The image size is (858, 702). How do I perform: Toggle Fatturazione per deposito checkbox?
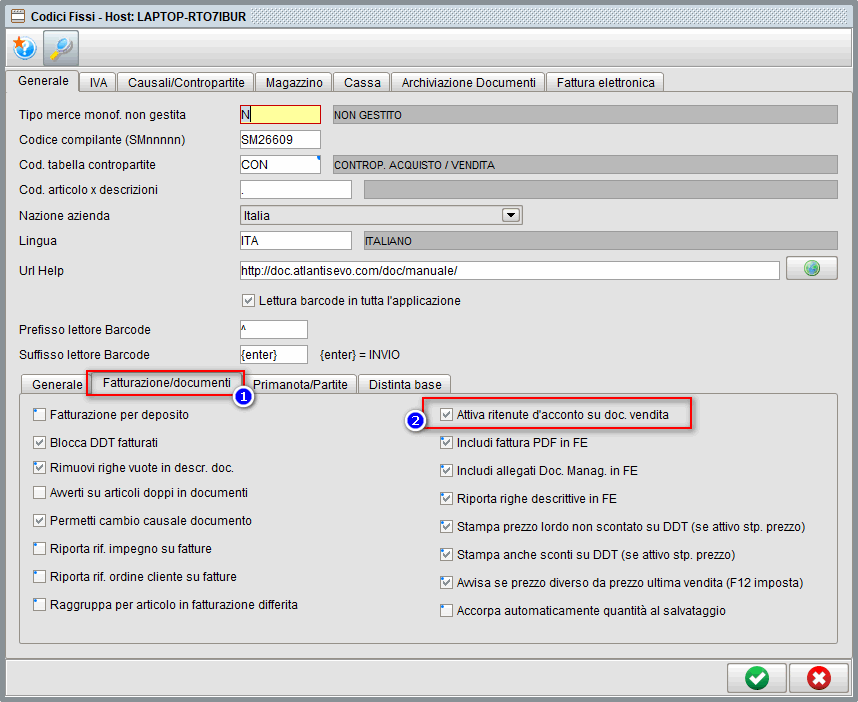[40, 414]
